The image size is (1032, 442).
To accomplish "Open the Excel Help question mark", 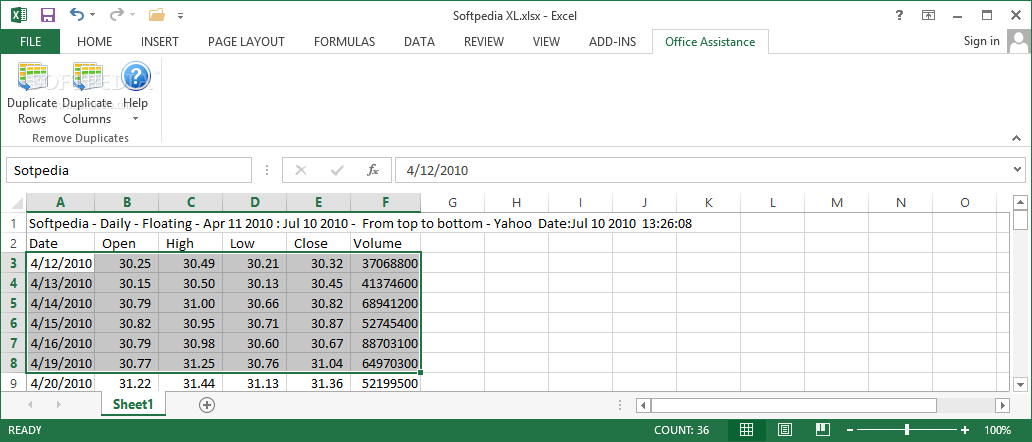I will click(899, 15).
